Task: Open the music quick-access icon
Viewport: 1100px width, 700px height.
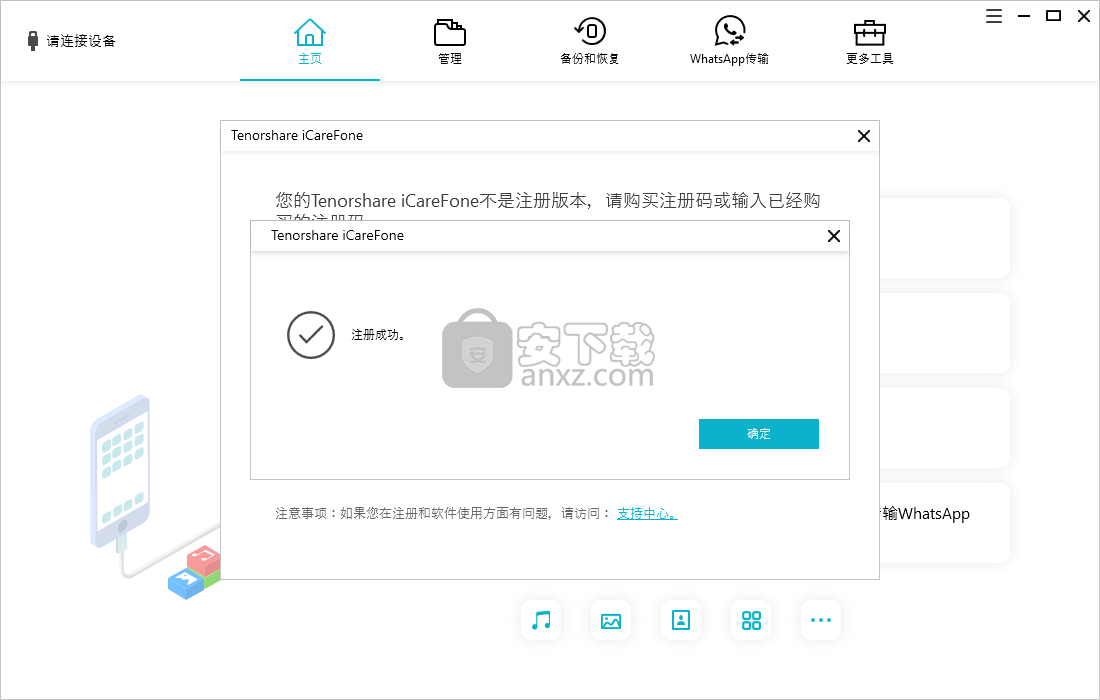Action: 541,620
